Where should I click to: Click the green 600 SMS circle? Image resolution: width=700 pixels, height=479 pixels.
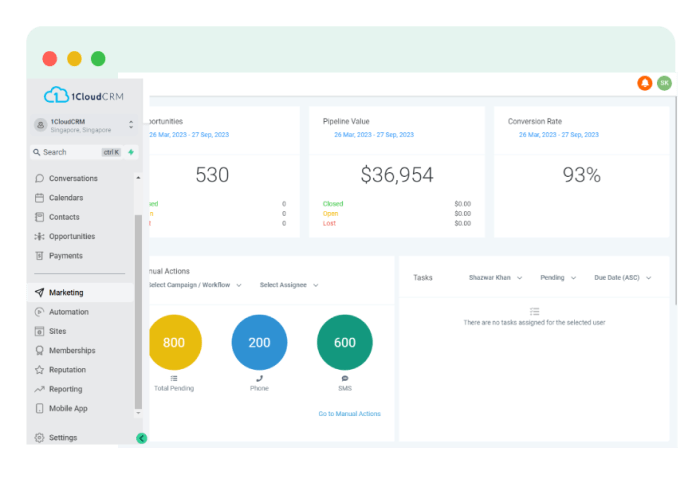point(345,342)
